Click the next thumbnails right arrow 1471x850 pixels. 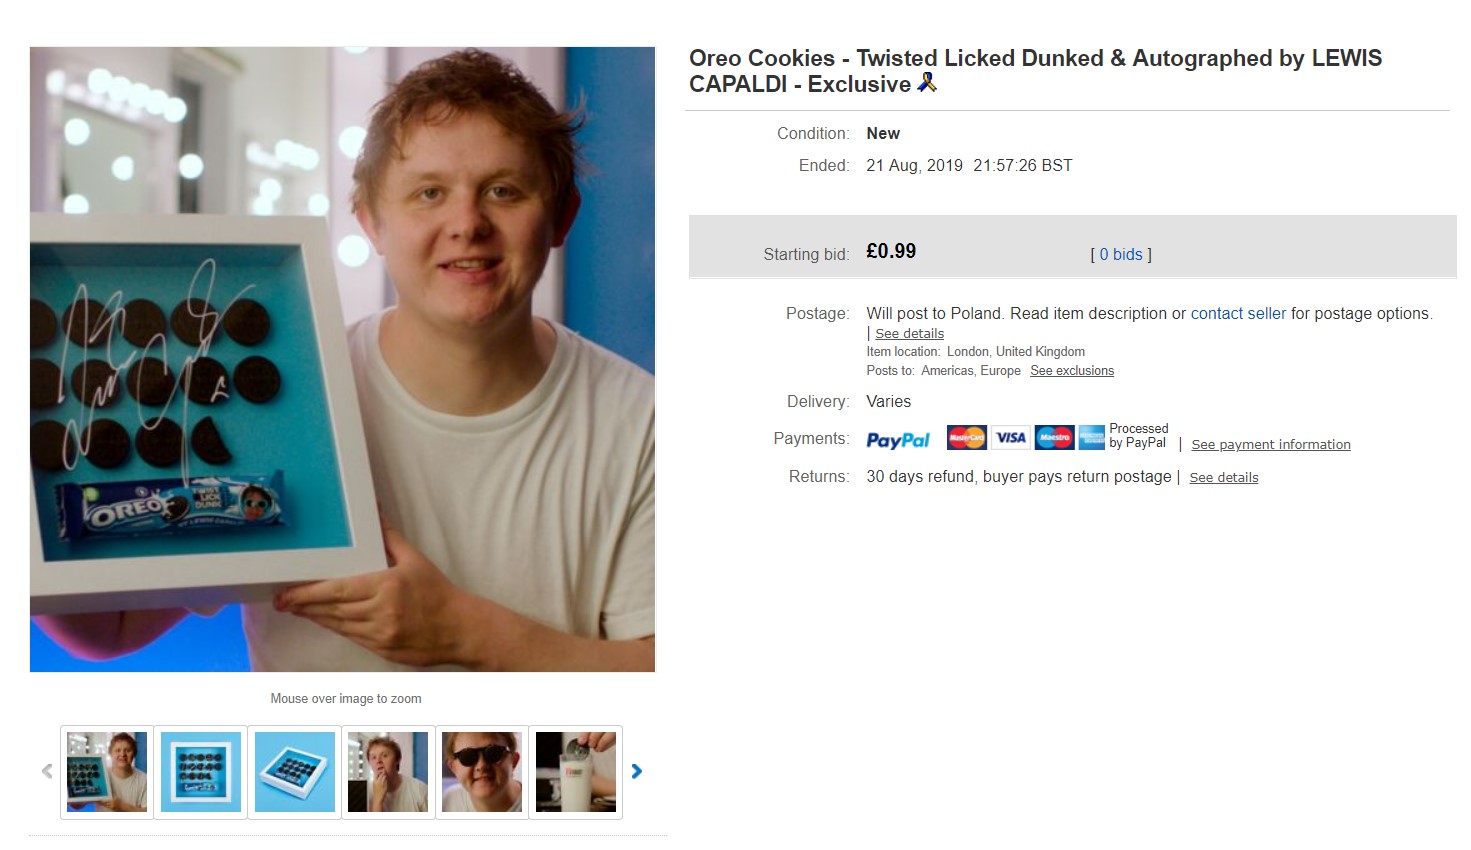pos(637,771)
